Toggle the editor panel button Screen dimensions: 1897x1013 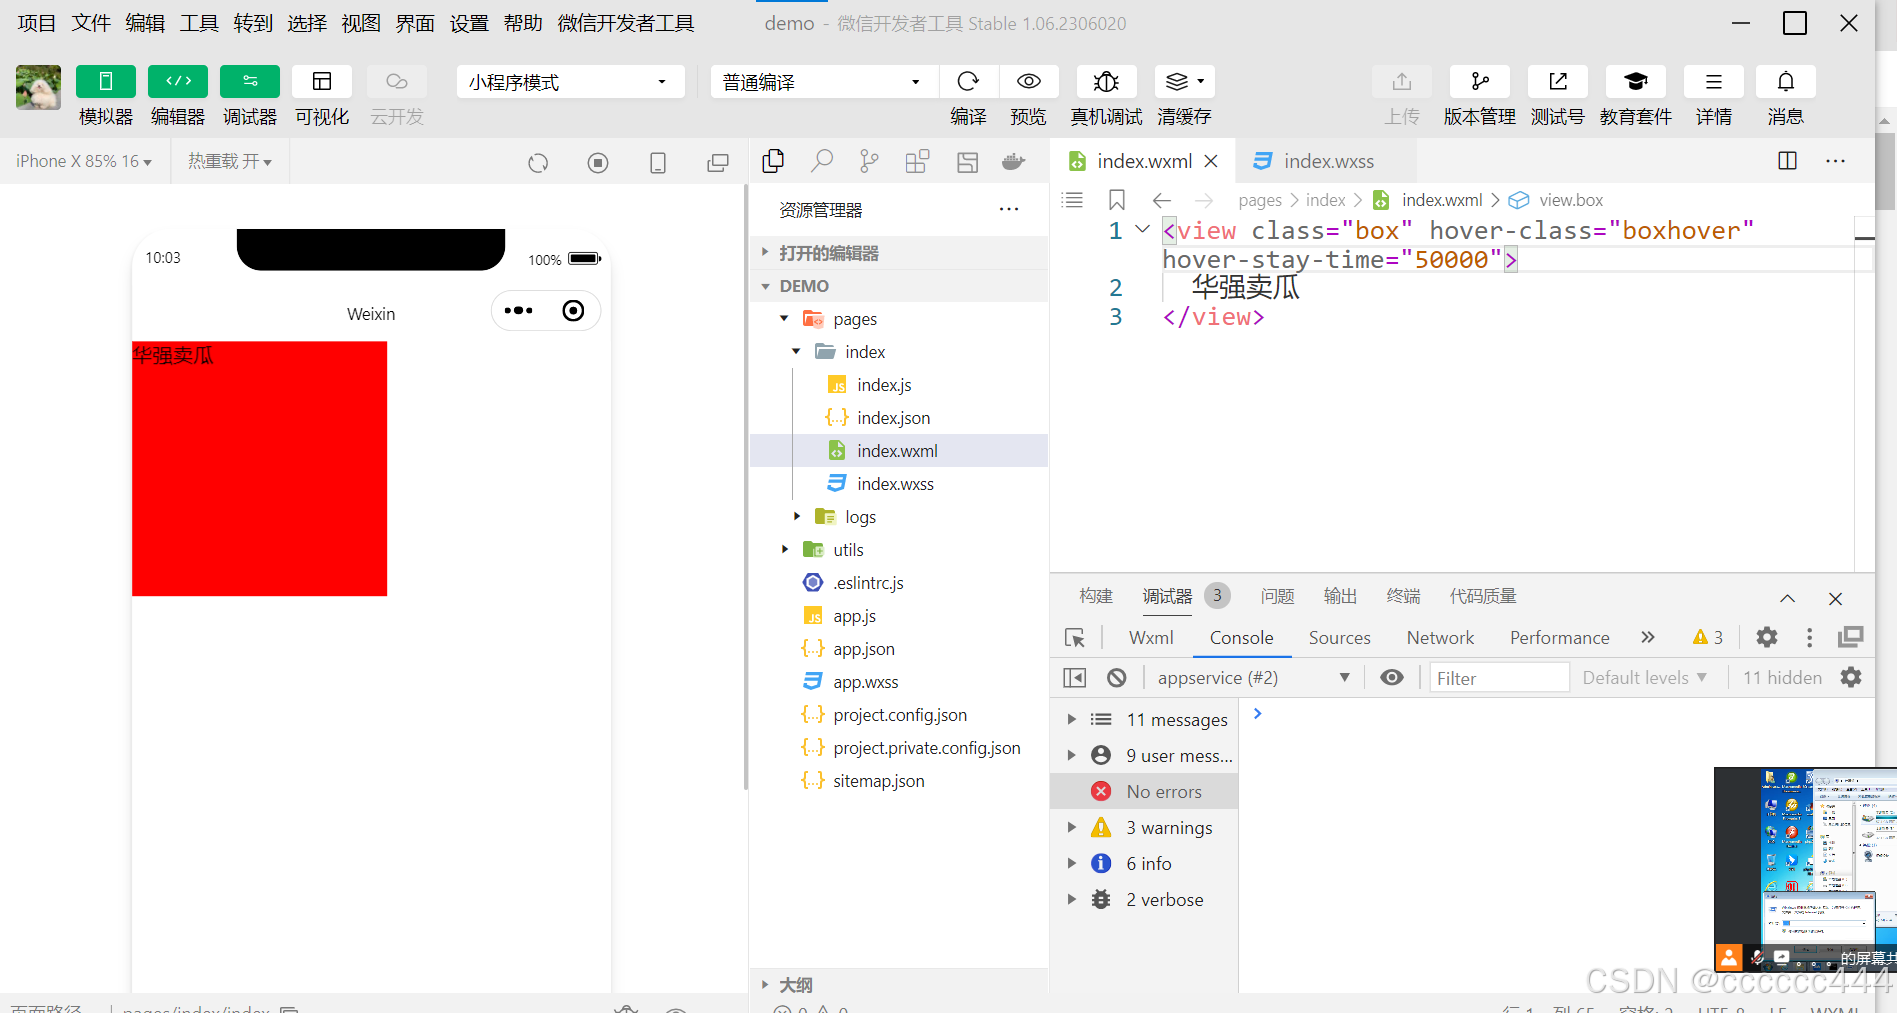pos(178,81)
